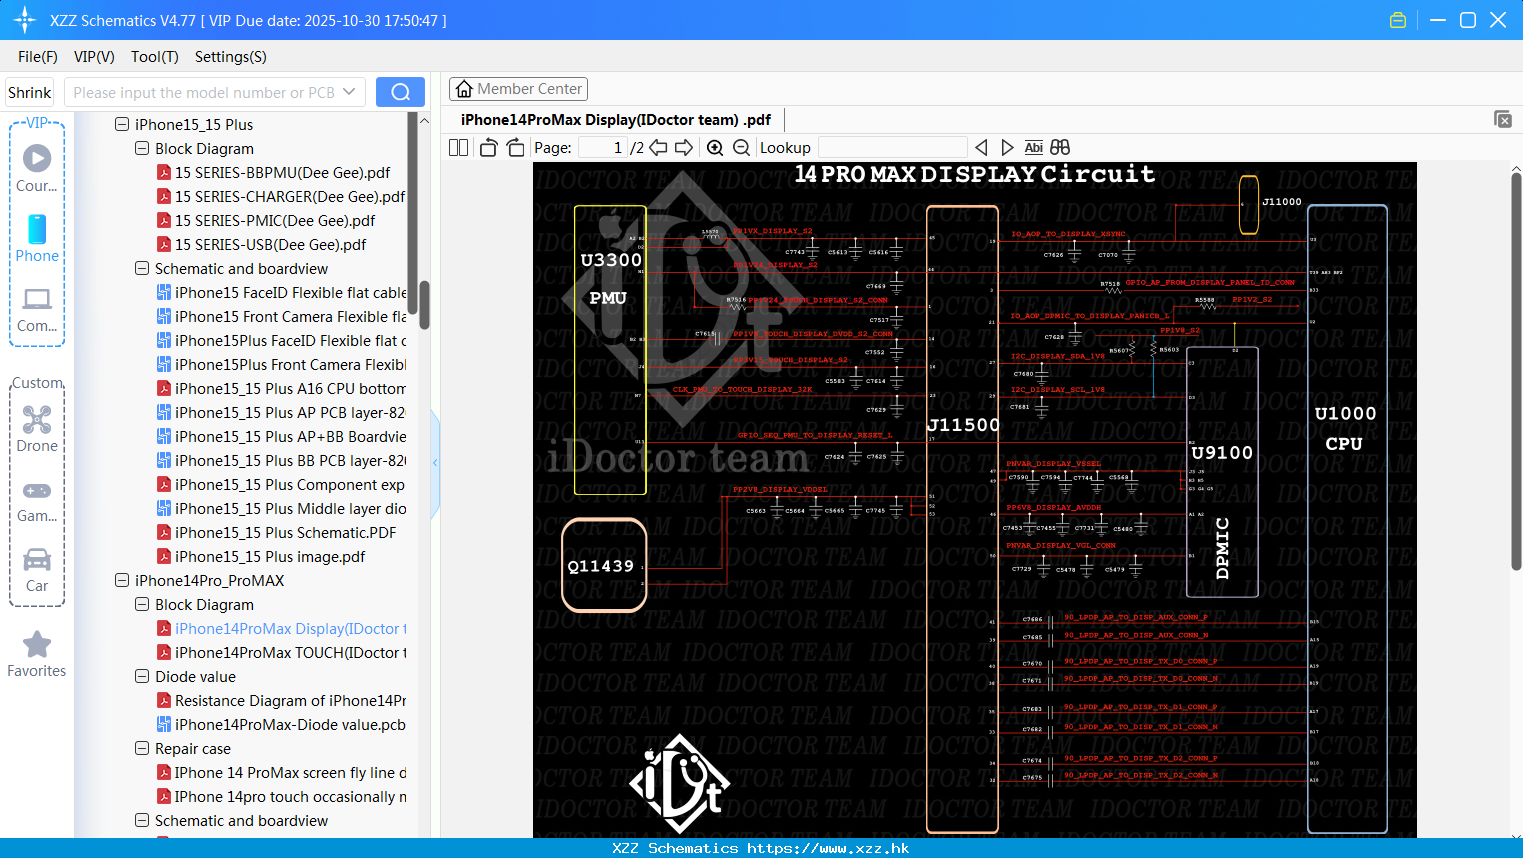Open the Settings(S) menu
The width and height of the screenshot is (1523, 858).
click(231, 57)
